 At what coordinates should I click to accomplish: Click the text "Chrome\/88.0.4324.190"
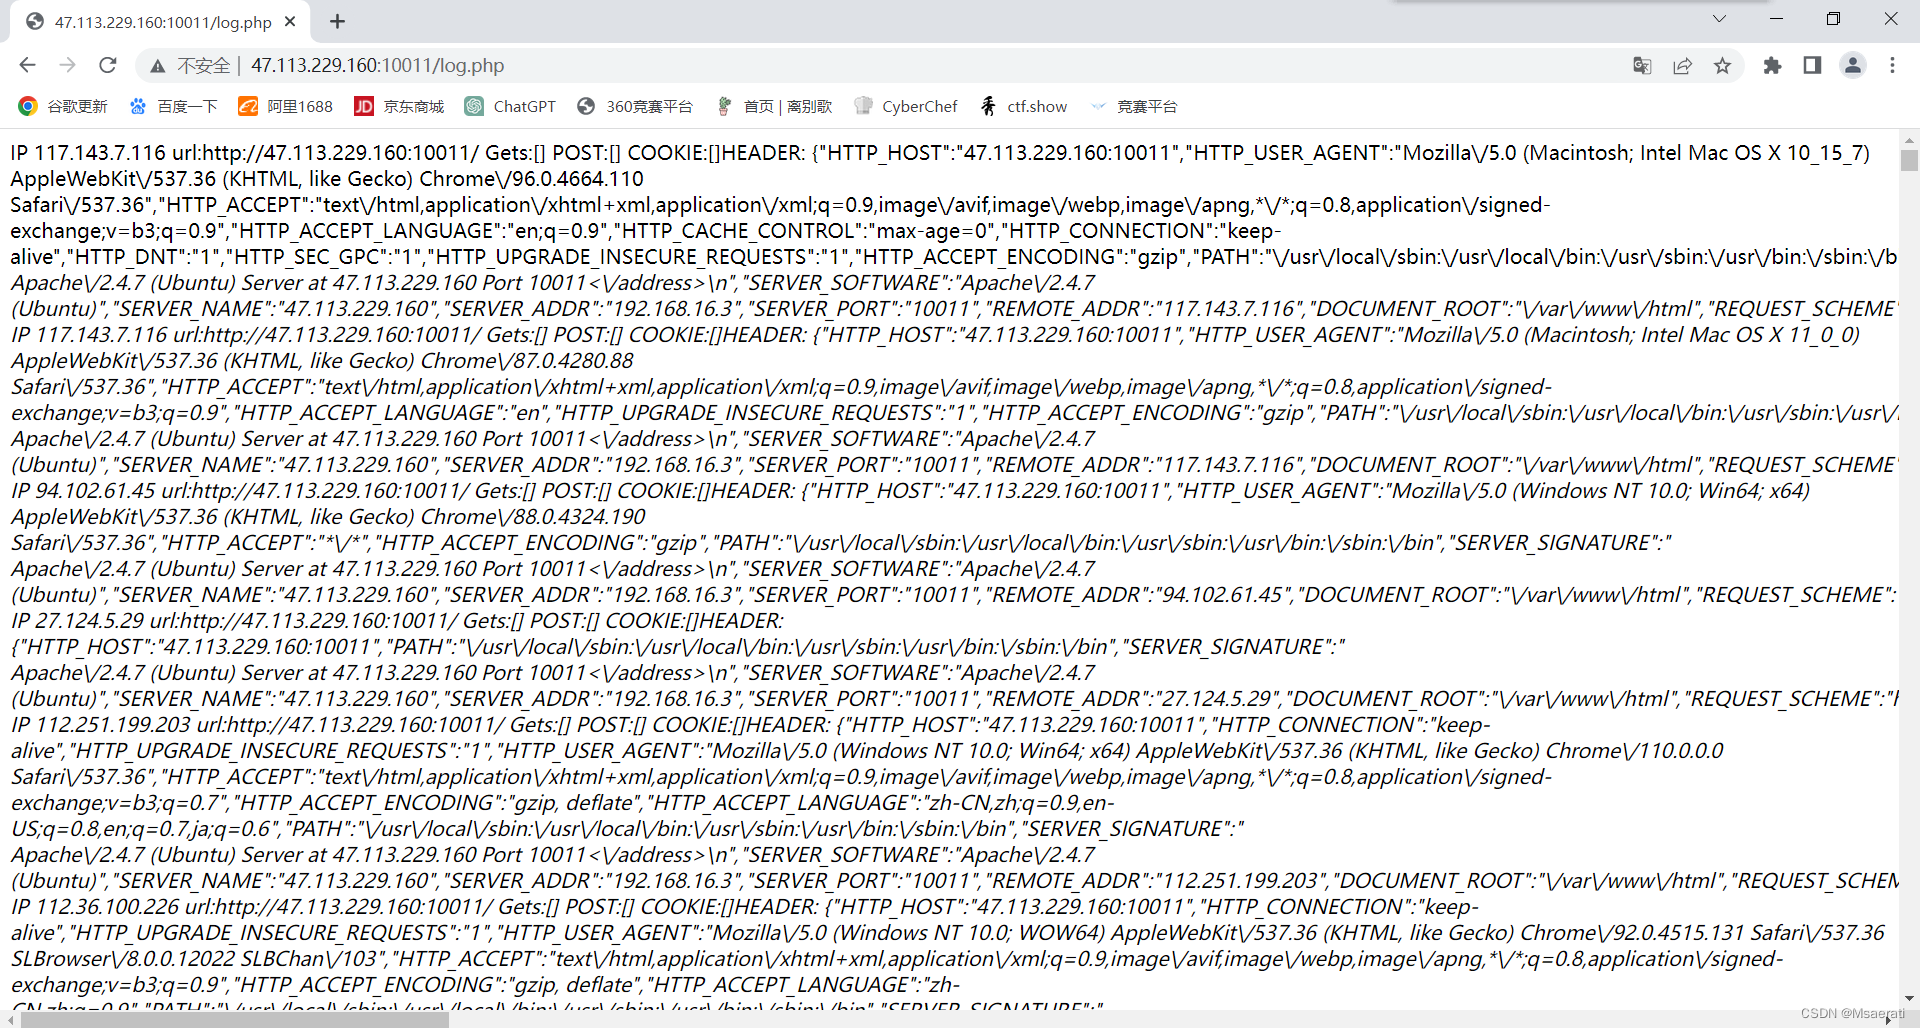(533, 517)
